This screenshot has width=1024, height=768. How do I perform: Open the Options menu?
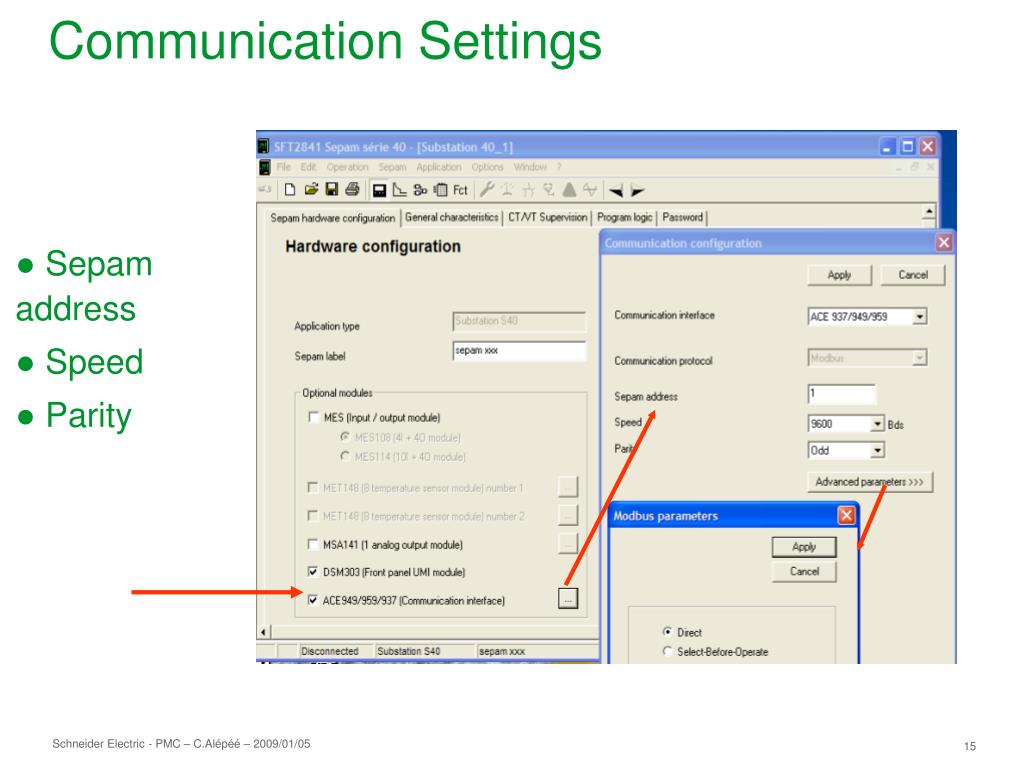[x=487, y=167]
